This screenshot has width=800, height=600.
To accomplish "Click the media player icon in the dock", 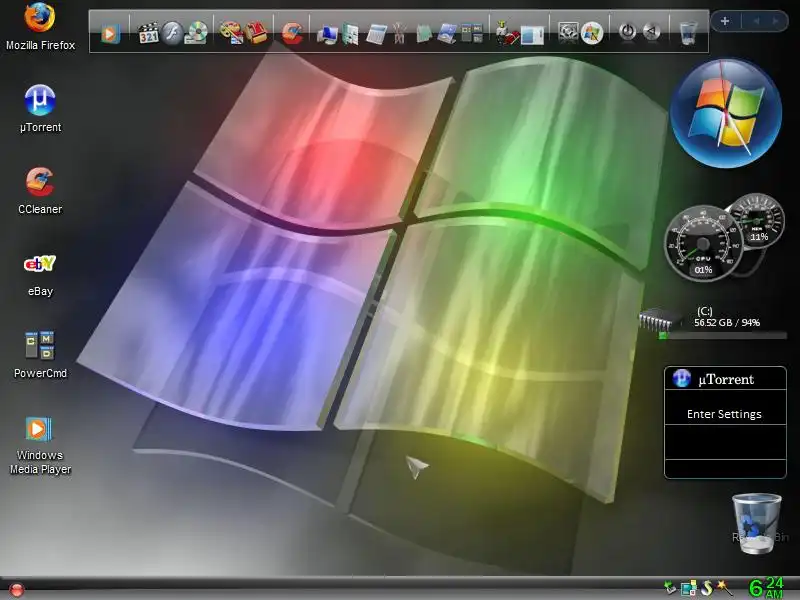I will [110, 34].
